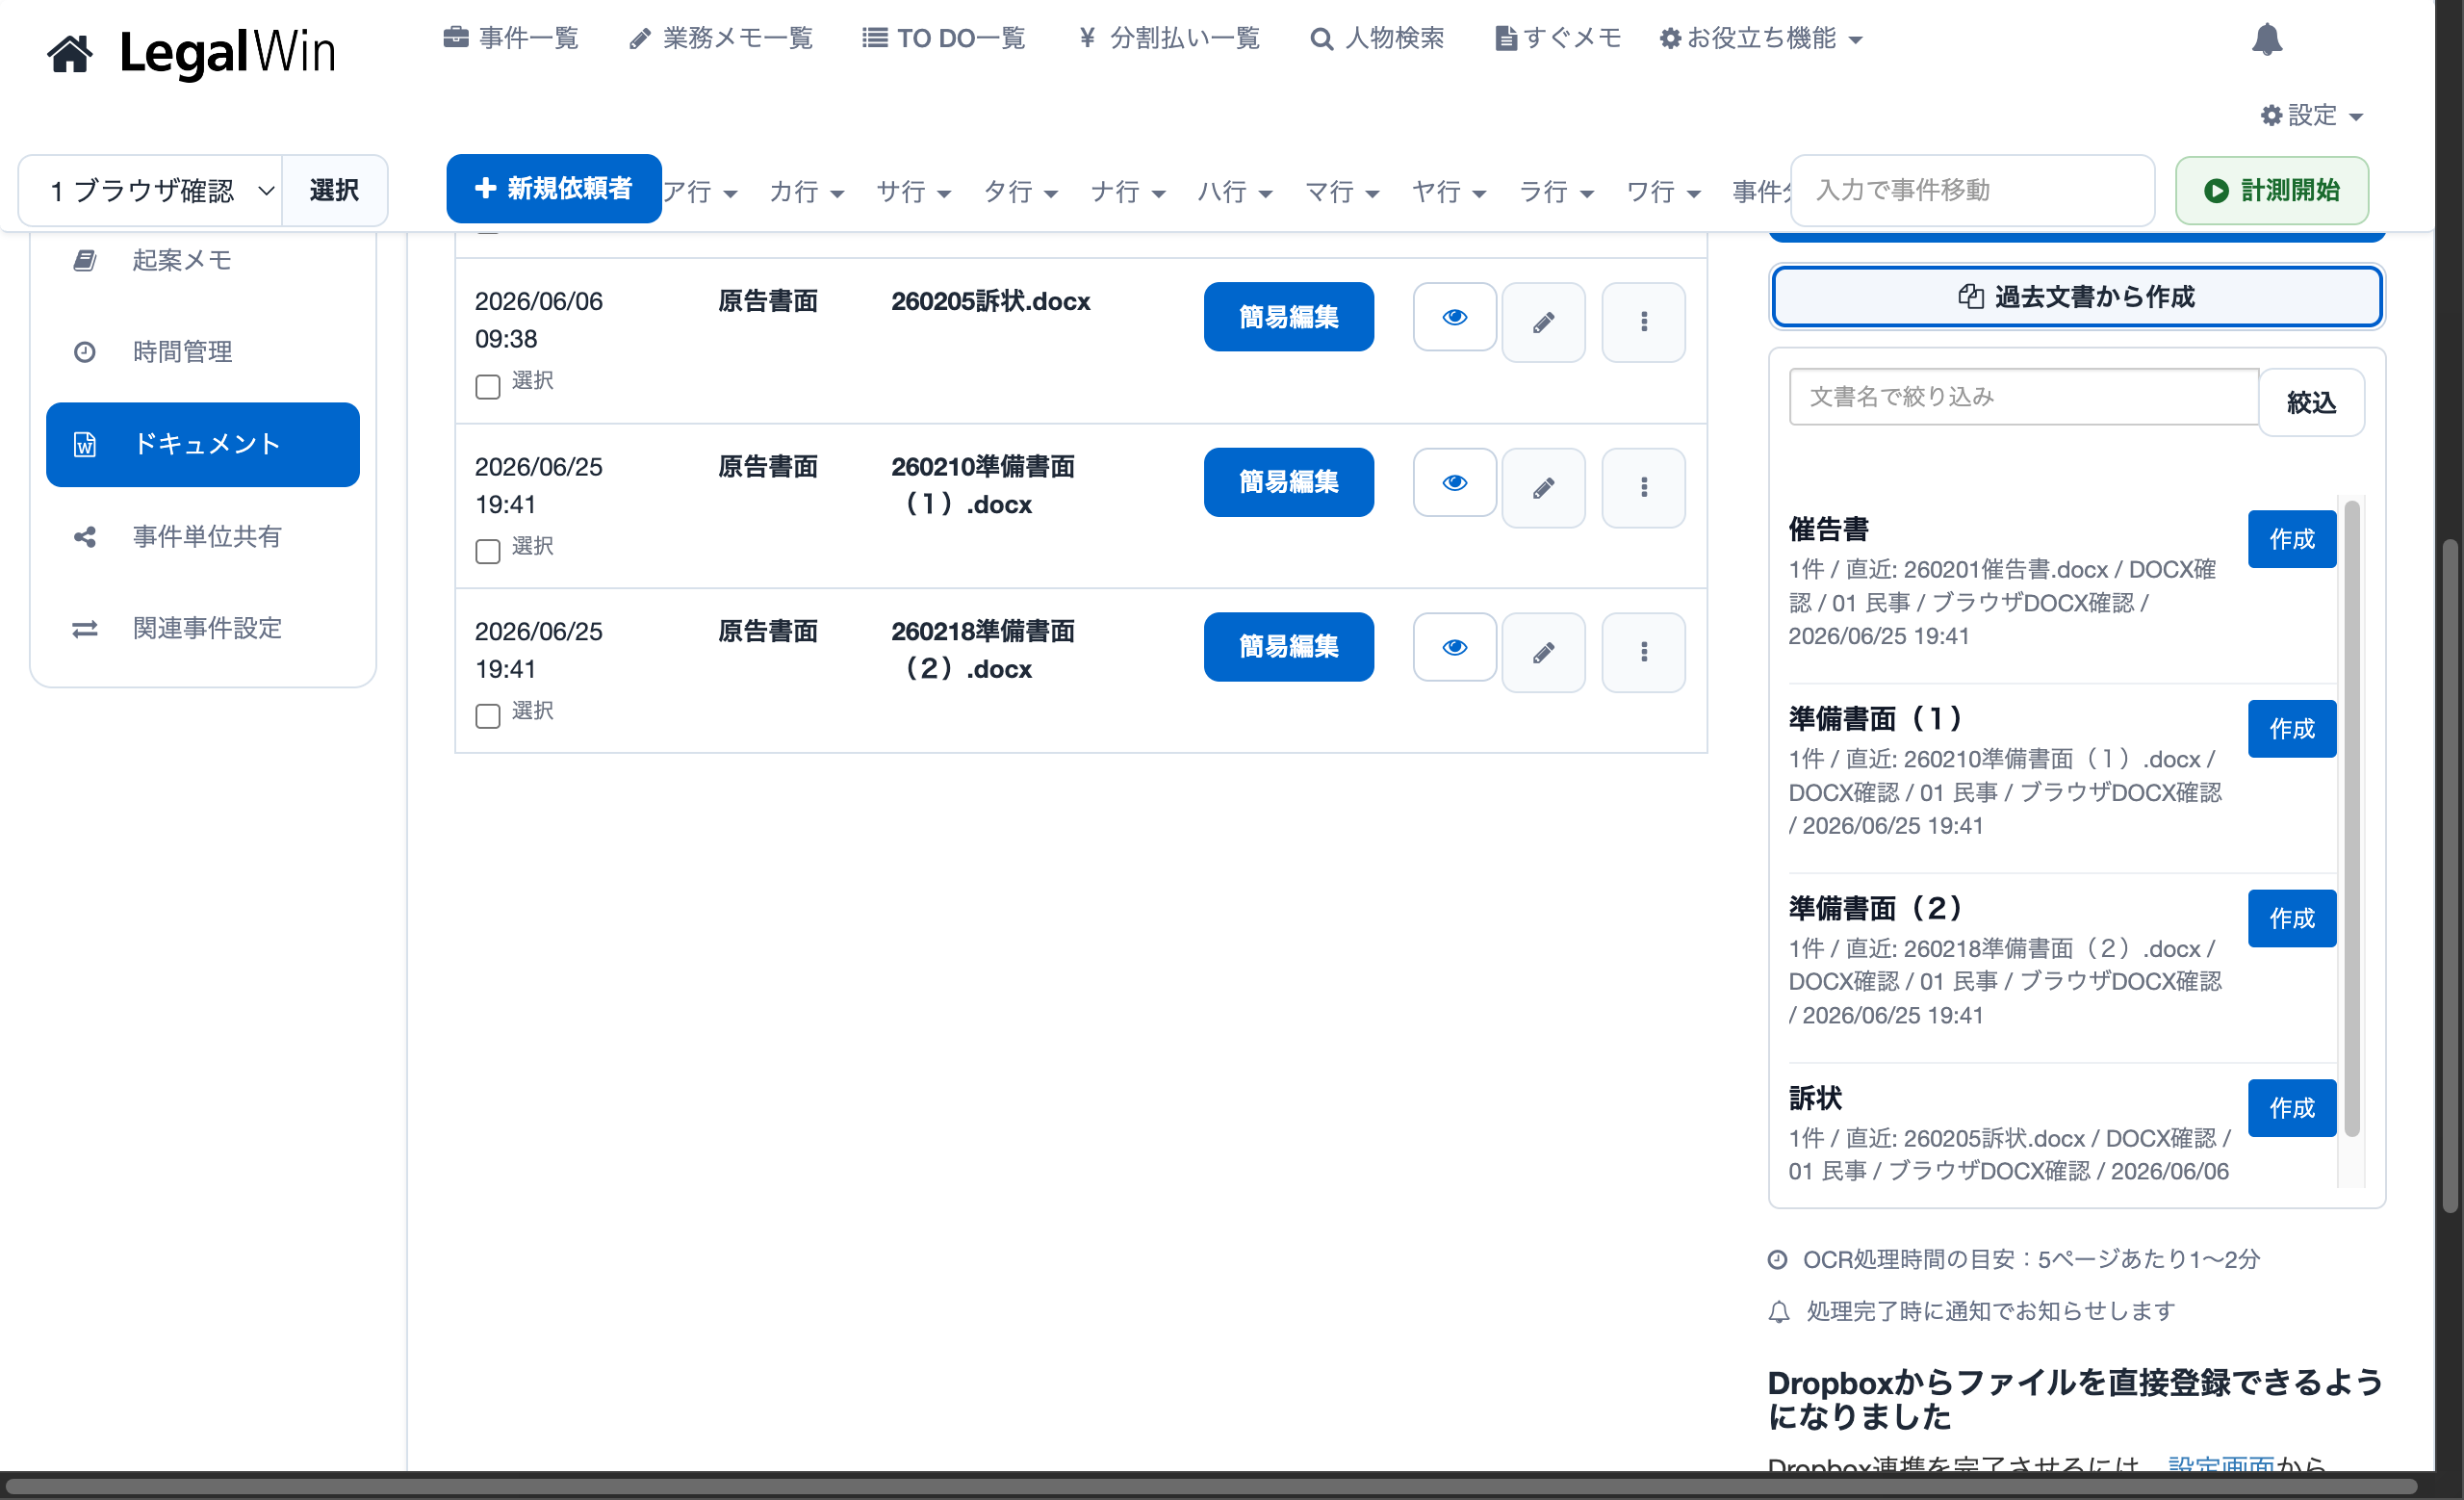Click the page vertical scrollbar
Viewport: 2464px width, 1500px height.
pyautogui.click(x=2449, y=875)
